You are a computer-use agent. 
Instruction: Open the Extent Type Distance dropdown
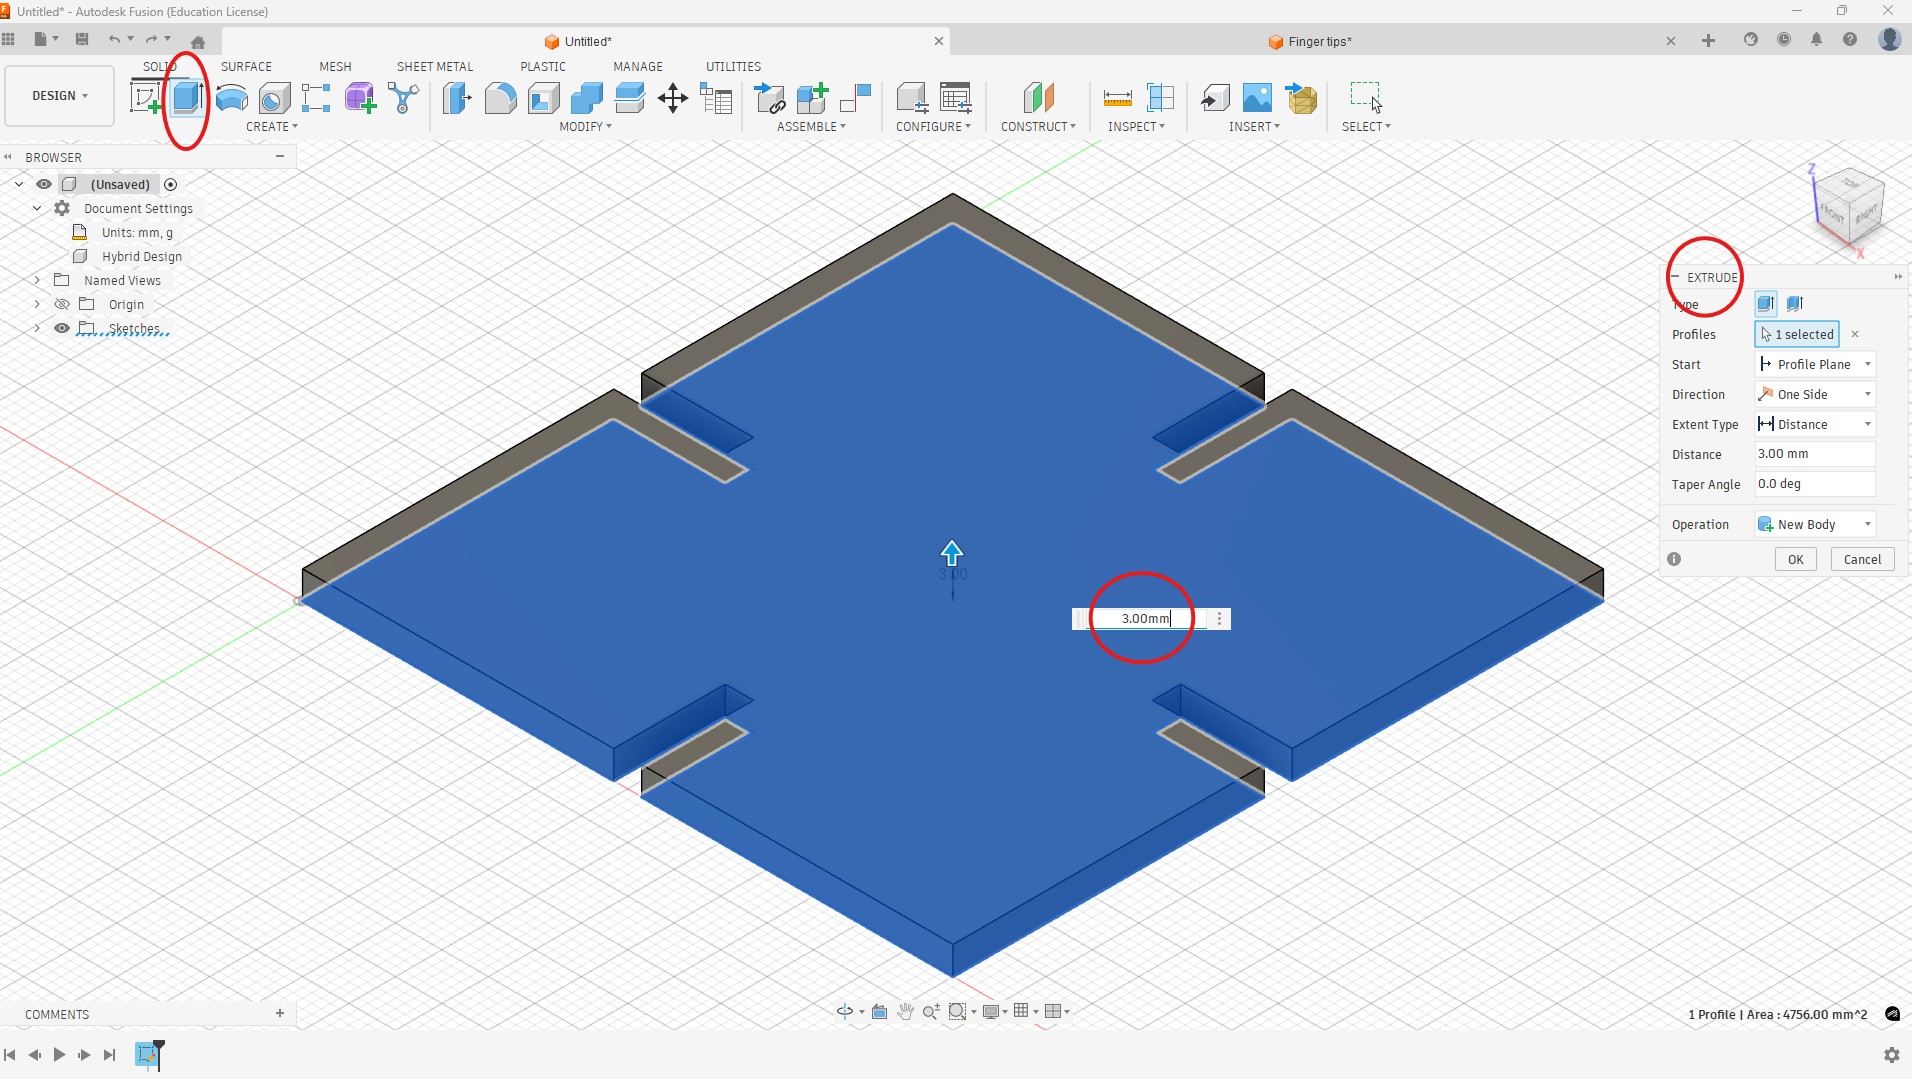[x=1815, y=424]
